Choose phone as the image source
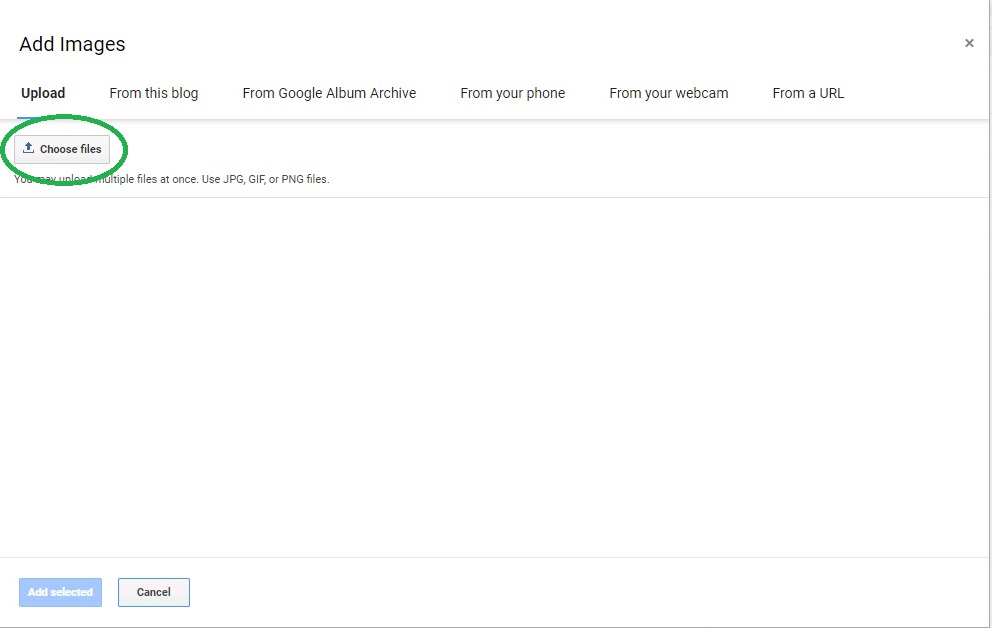Viewport: 992px width, 628px height. pyautogui.click(x=512, y=93)
